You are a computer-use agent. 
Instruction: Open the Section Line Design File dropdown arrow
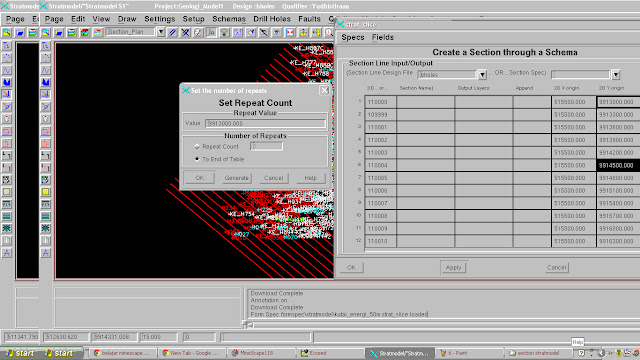click(482, 75)
